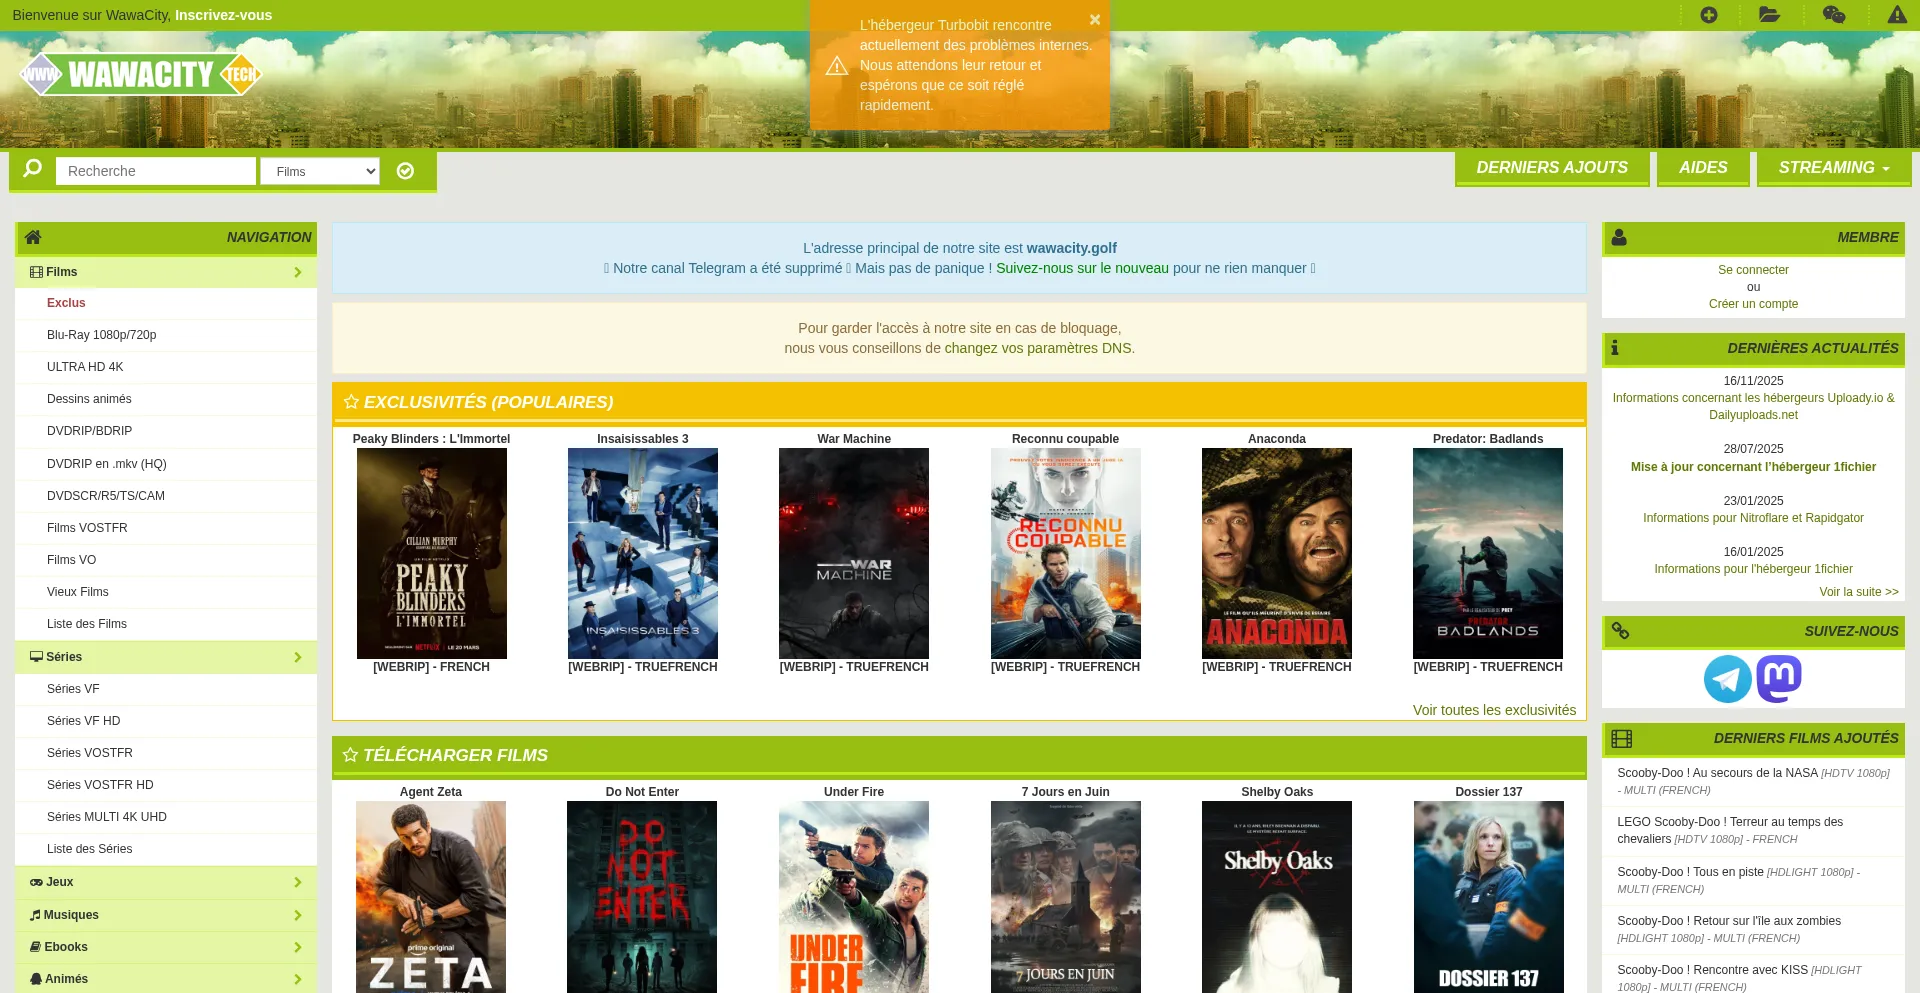Submit search with the check circle icon
This screenshot has width=1920, height=993.
coord(405,171)
